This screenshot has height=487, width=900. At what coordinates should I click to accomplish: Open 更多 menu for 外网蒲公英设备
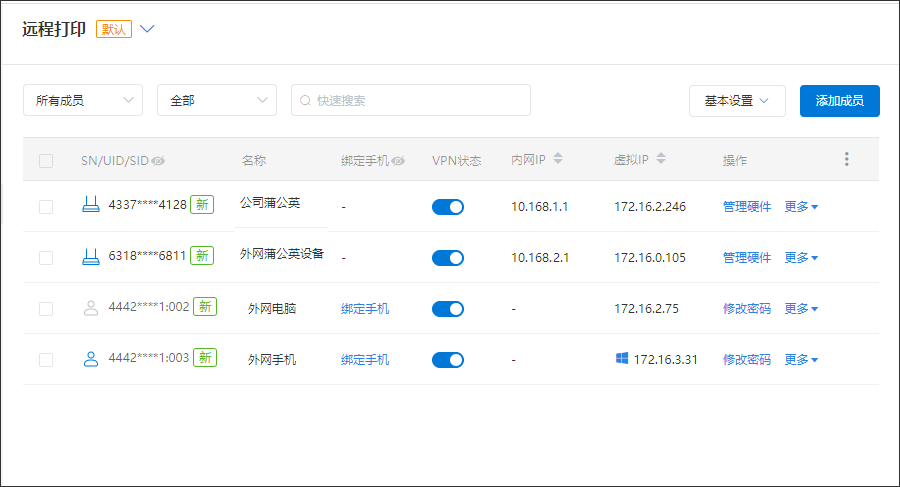point(801,258)
